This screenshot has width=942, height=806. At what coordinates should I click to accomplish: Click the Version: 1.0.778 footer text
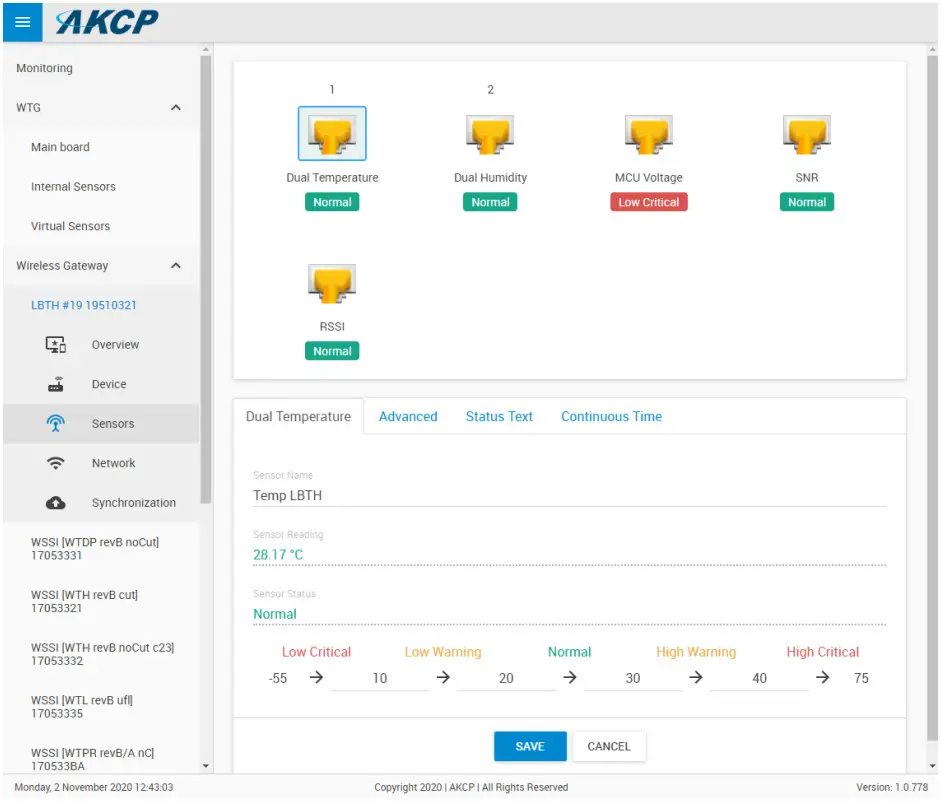[892, 787]
